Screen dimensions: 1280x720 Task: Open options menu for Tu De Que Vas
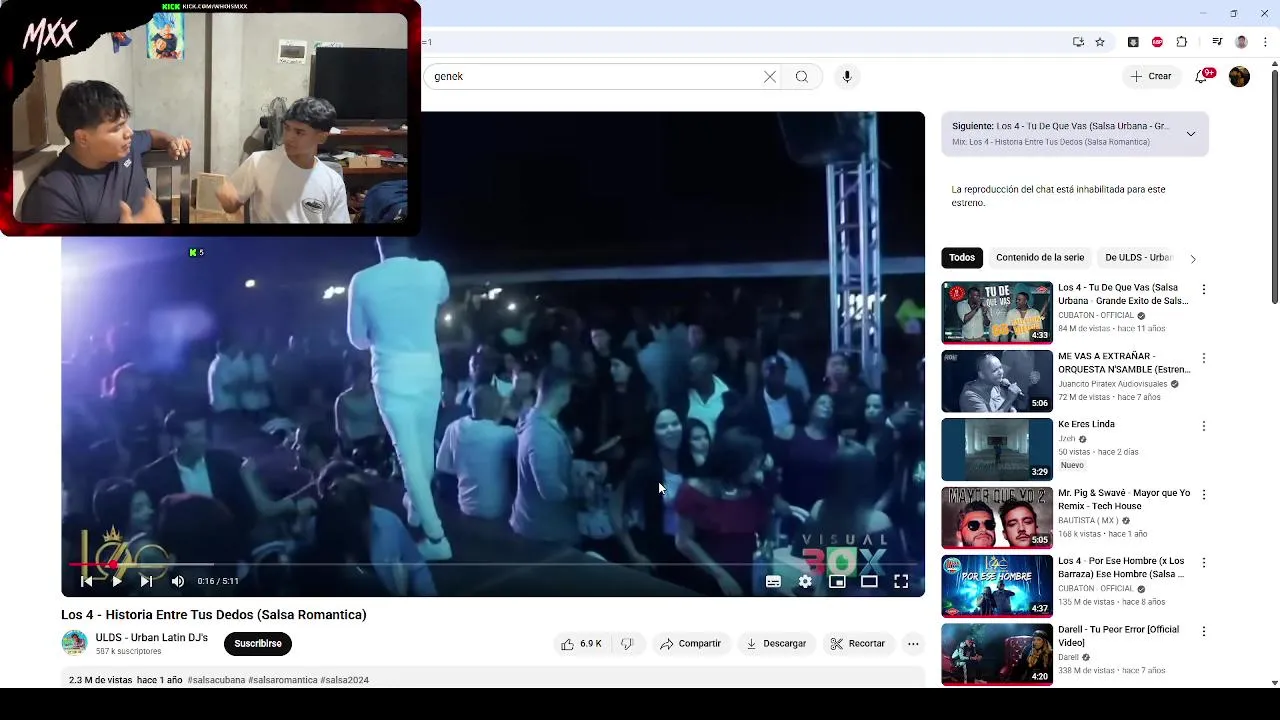click(1203, 290)
